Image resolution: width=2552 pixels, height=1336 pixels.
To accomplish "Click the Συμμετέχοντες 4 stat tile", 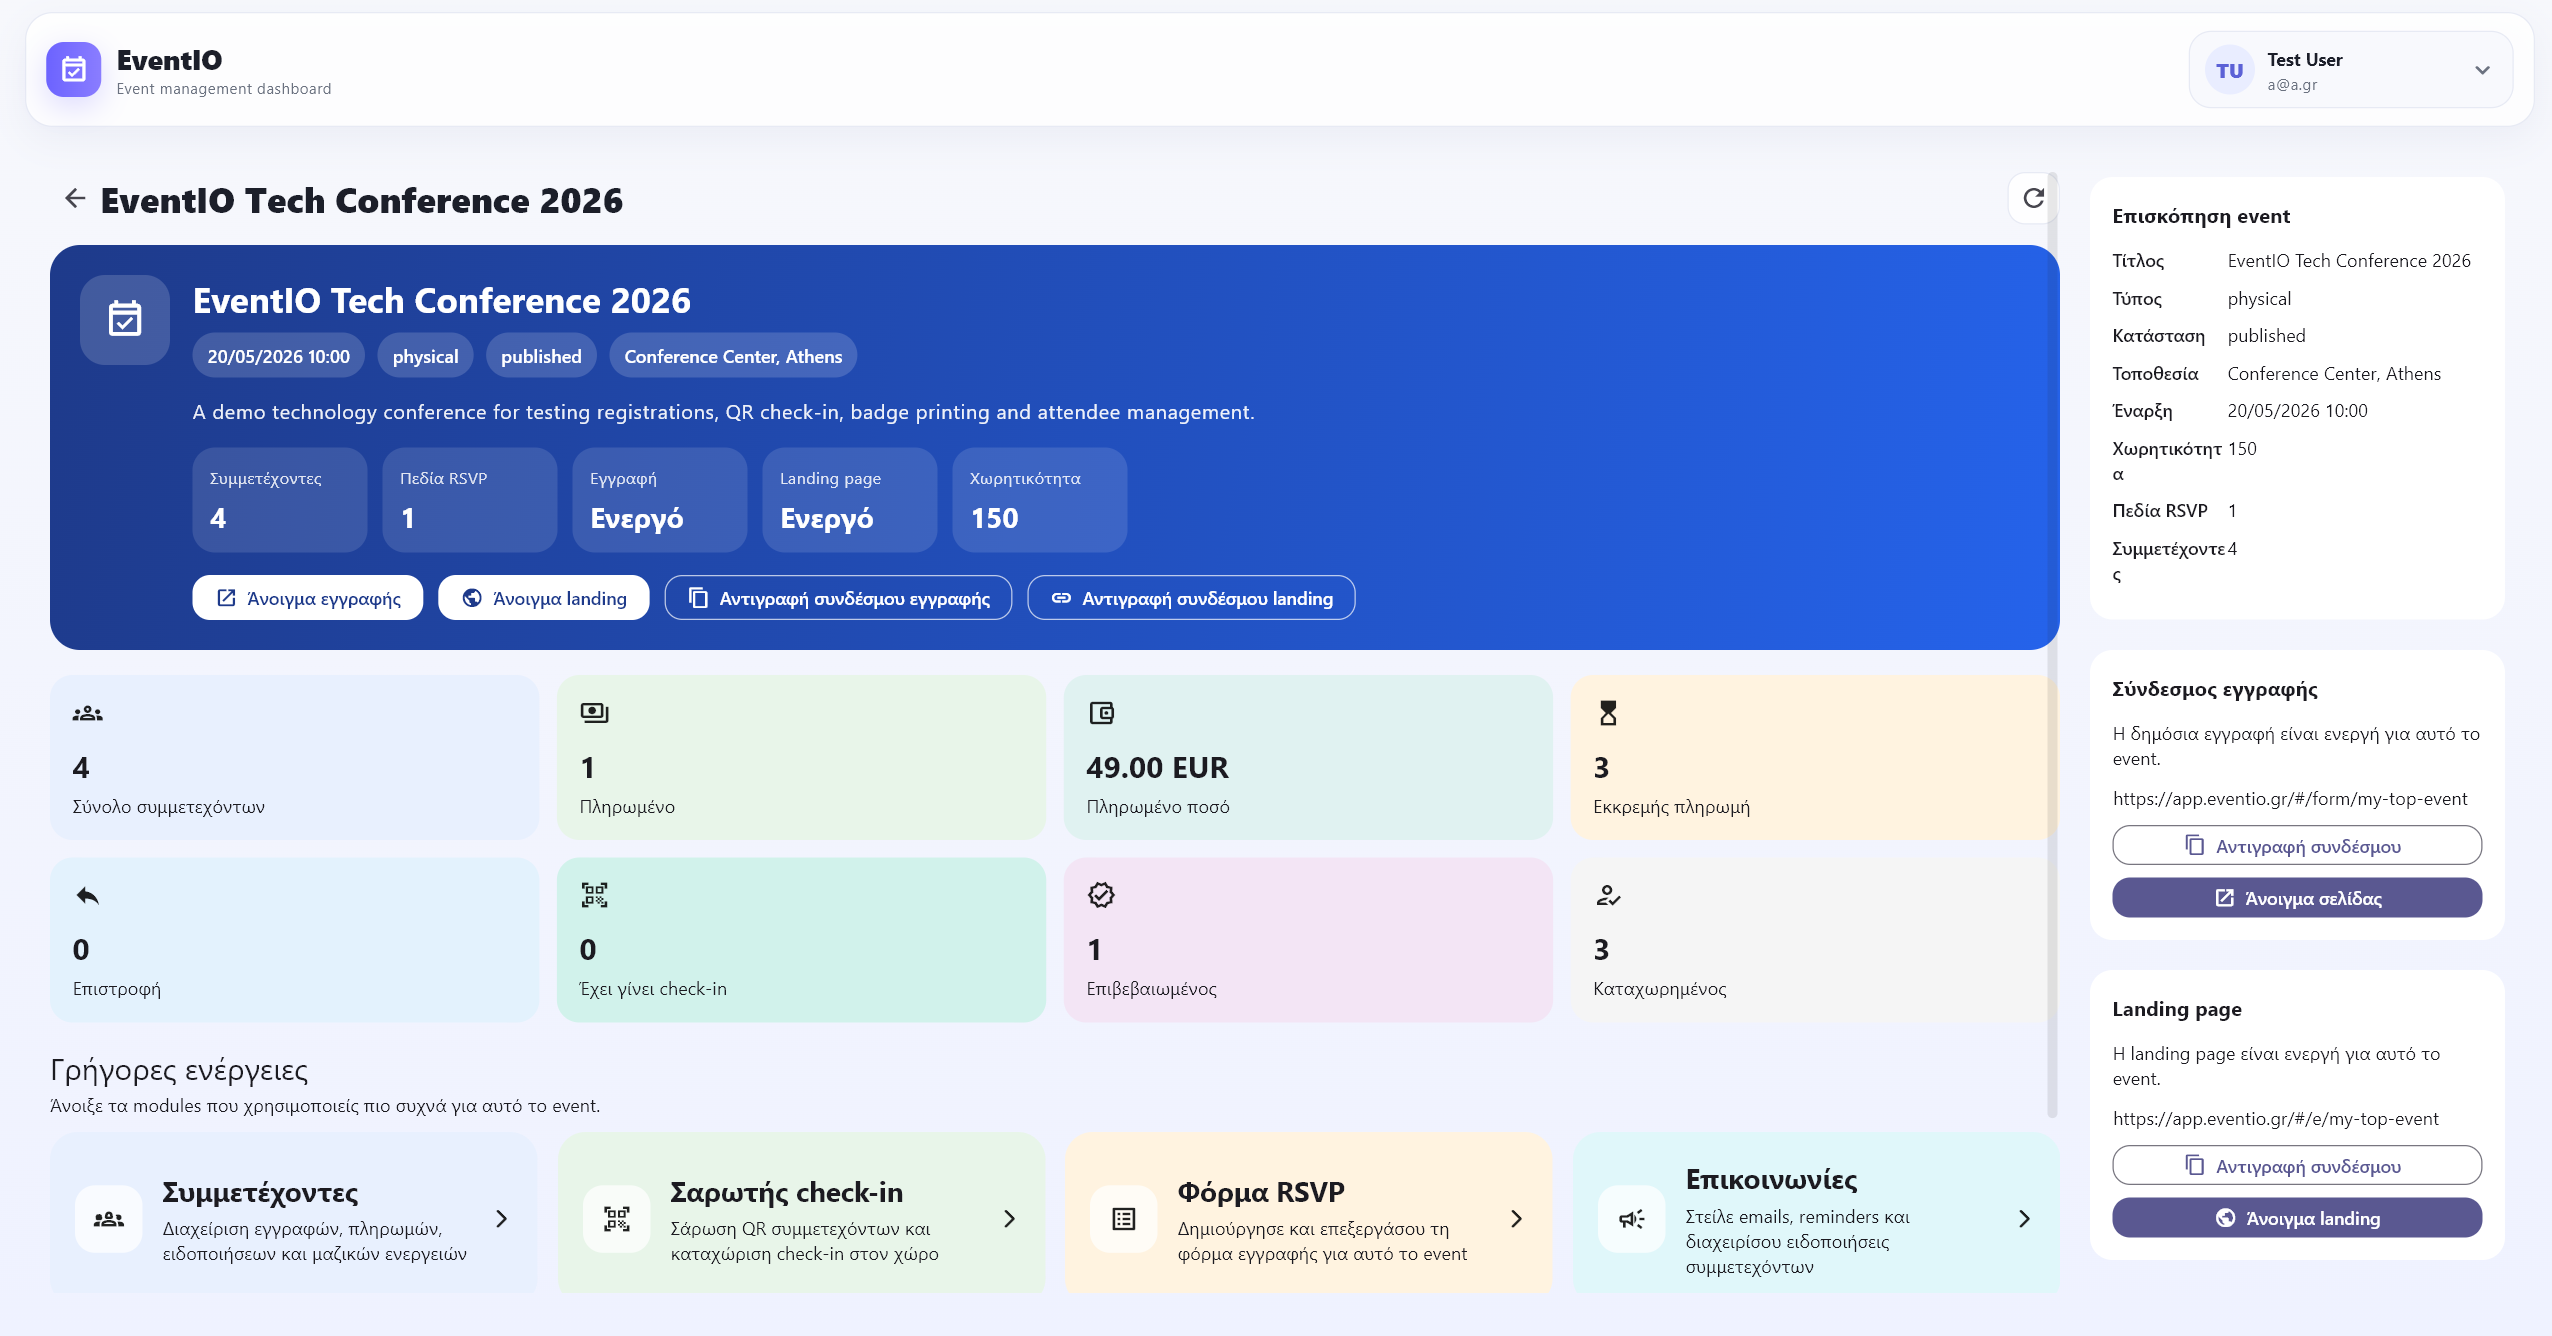I will tap(280, 500).
